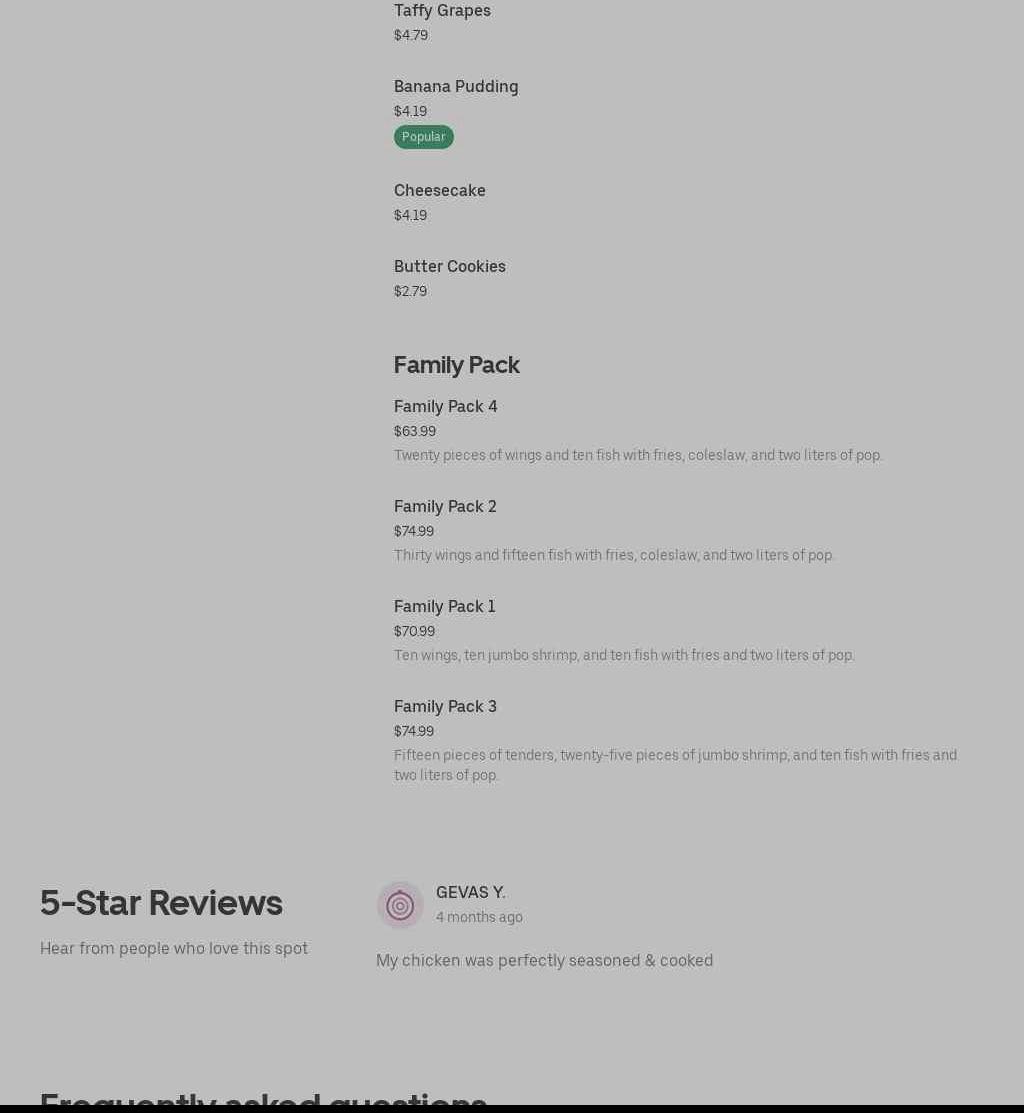The height and width of the screenshot is (1113, 1024).
Task: Click the Family Pack section heading
Action: [456, 365]
